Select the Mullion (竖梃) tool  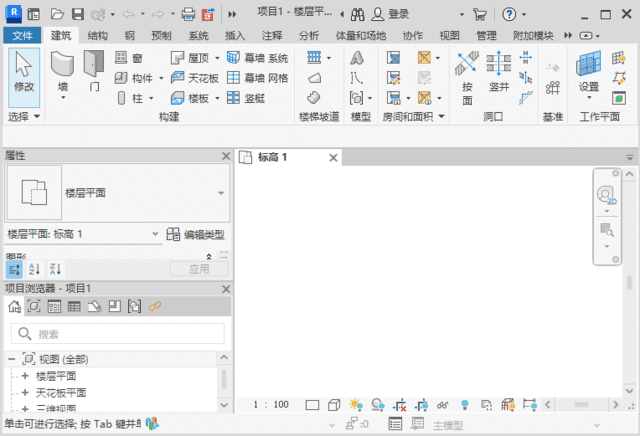click(246, 98)
